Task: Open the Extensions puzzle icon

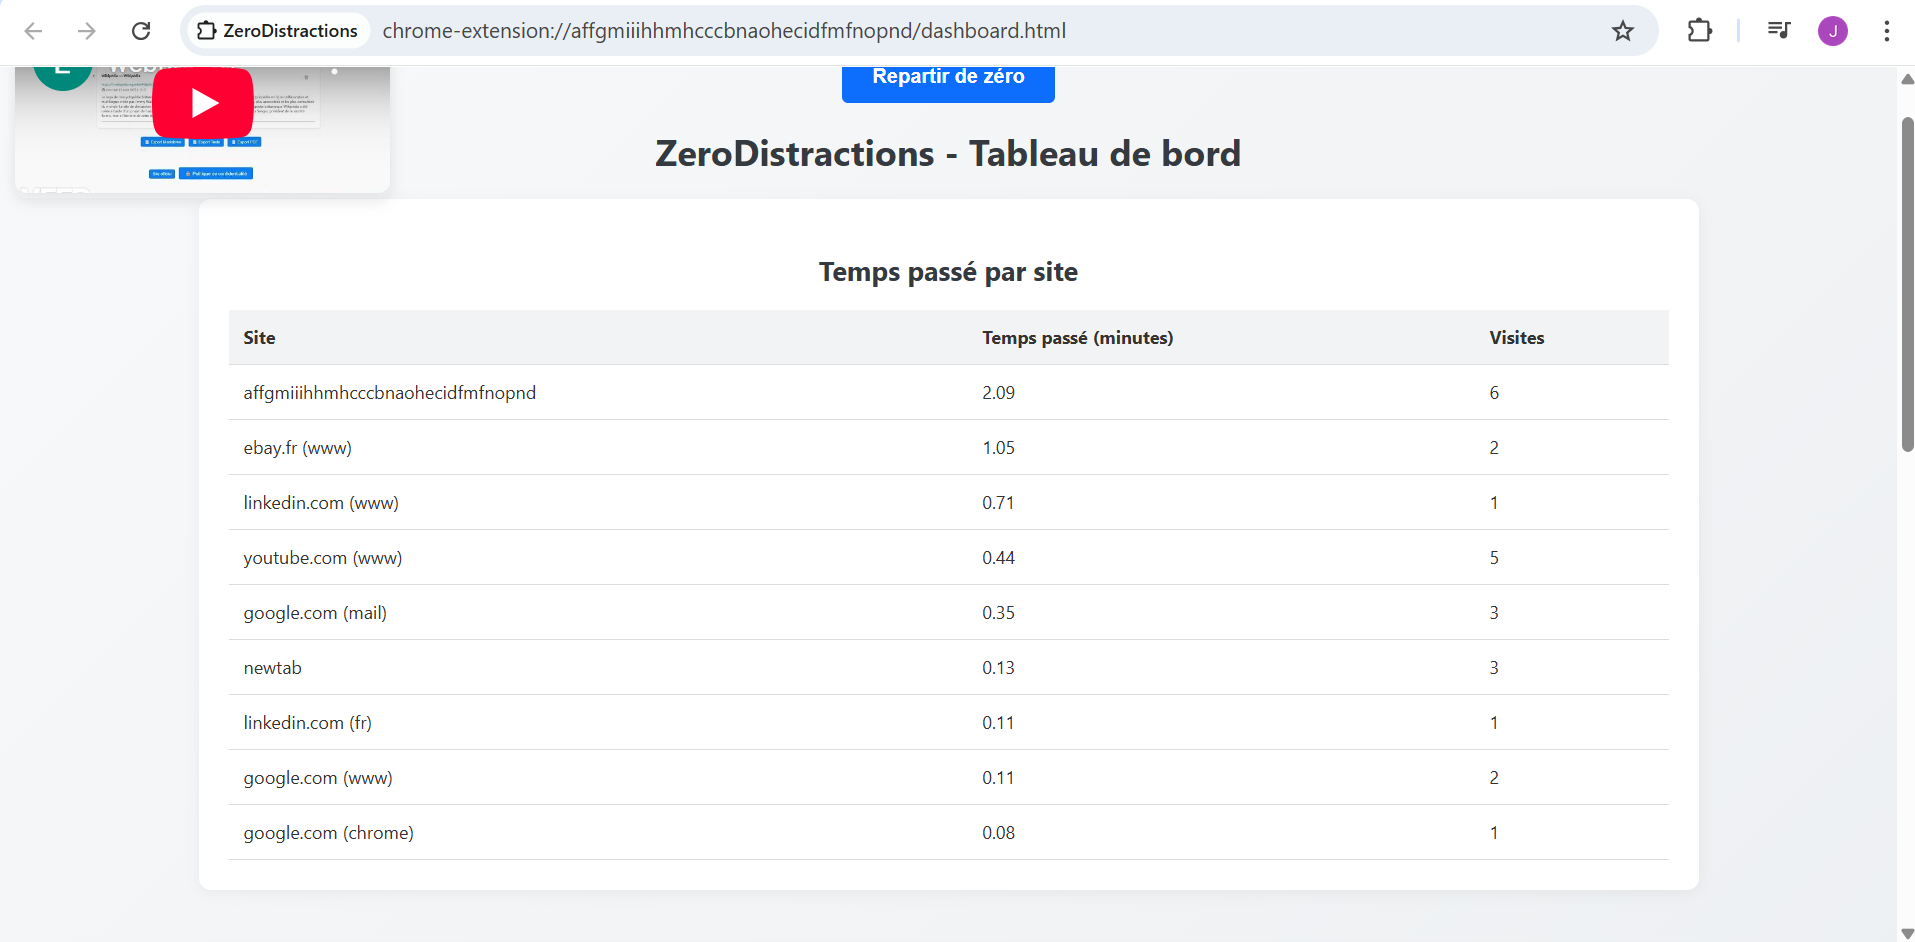Action: click(x=1699, y=31)
